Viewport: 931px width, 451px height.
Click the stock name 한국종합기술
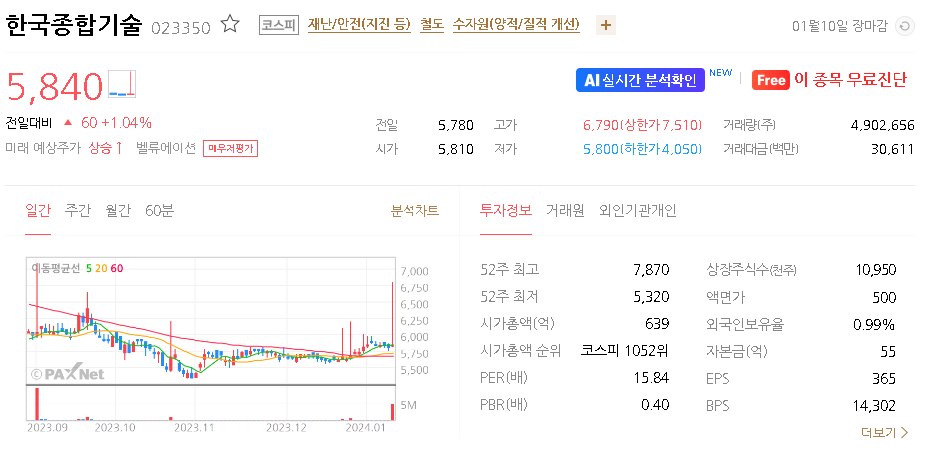(74, 25)
